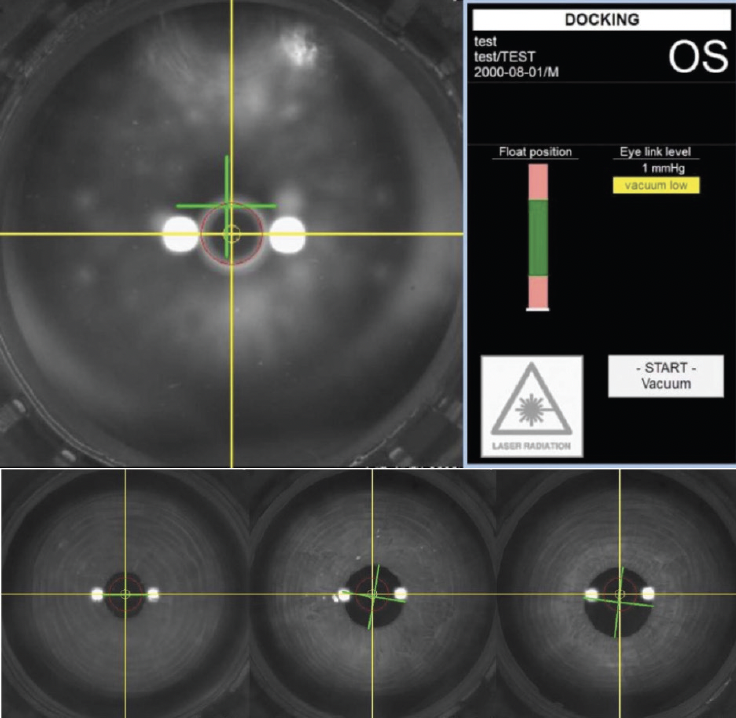Click the OS eye indicator
736x718 pixels.
pos(698,57)
